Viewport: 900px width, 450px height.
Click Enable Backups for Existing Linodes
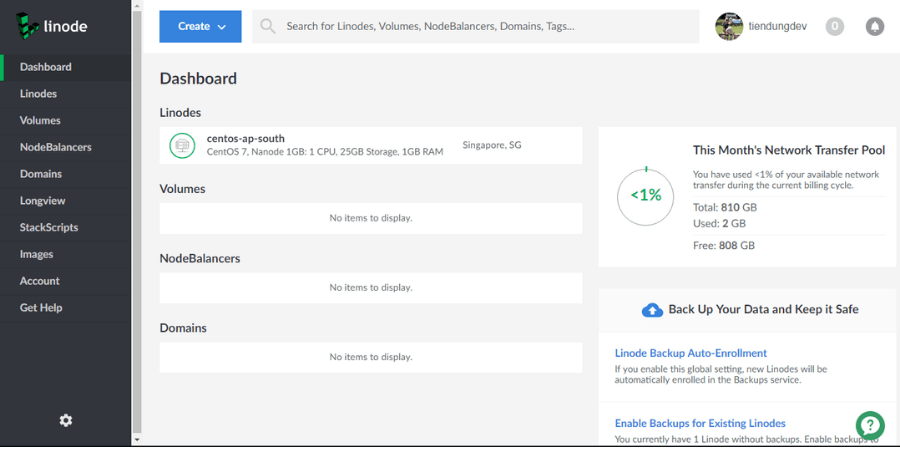700,424
